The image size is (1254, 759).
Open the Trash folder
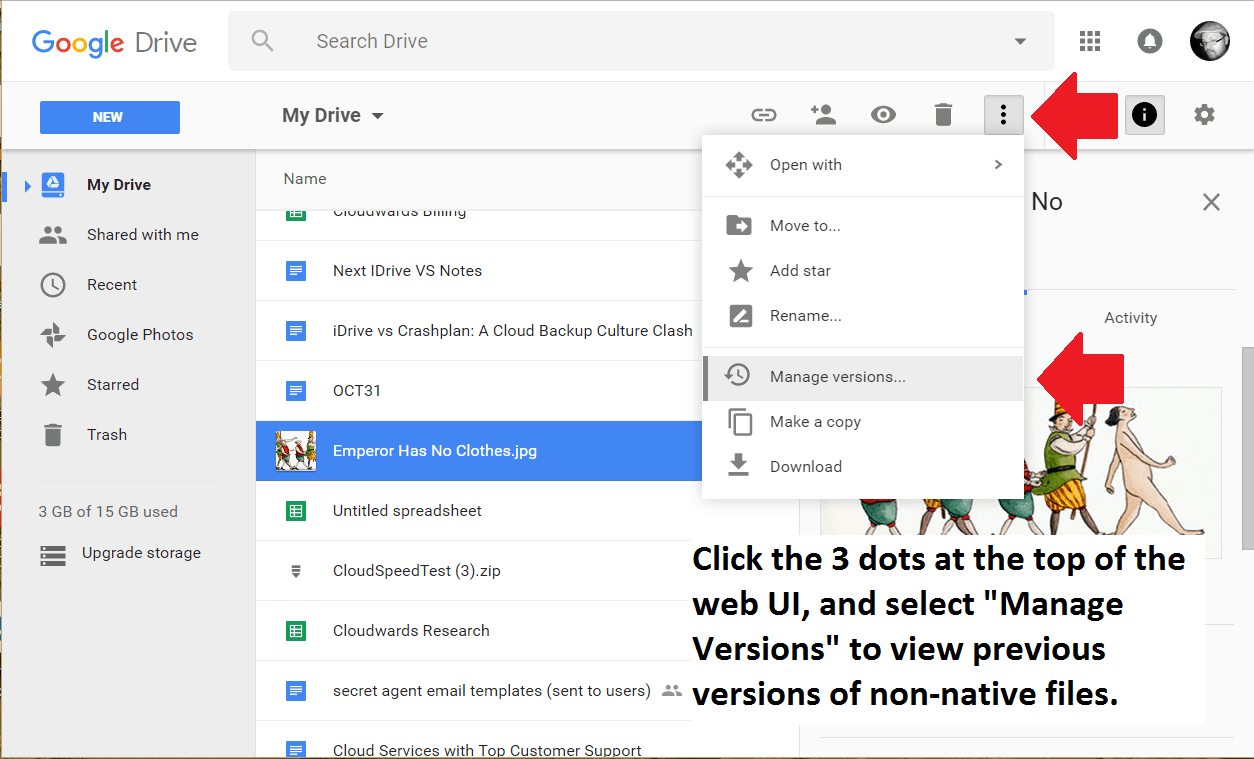click(x=107, y=435)
